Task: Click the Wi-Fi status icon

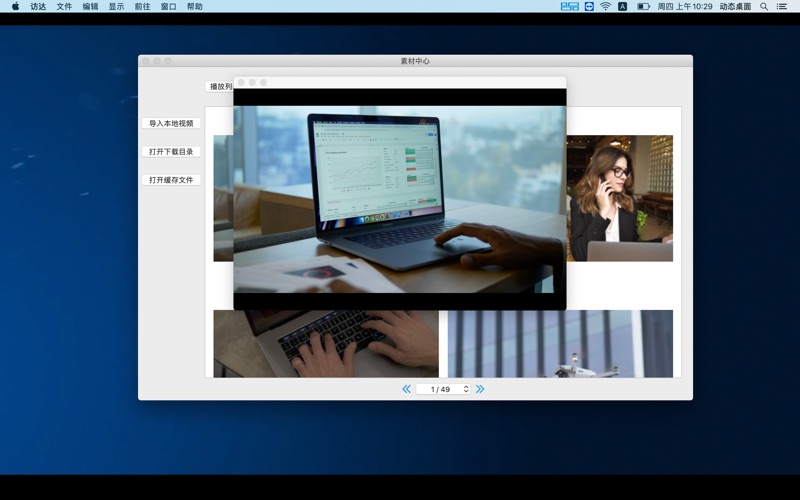Action: click(605, 6)
